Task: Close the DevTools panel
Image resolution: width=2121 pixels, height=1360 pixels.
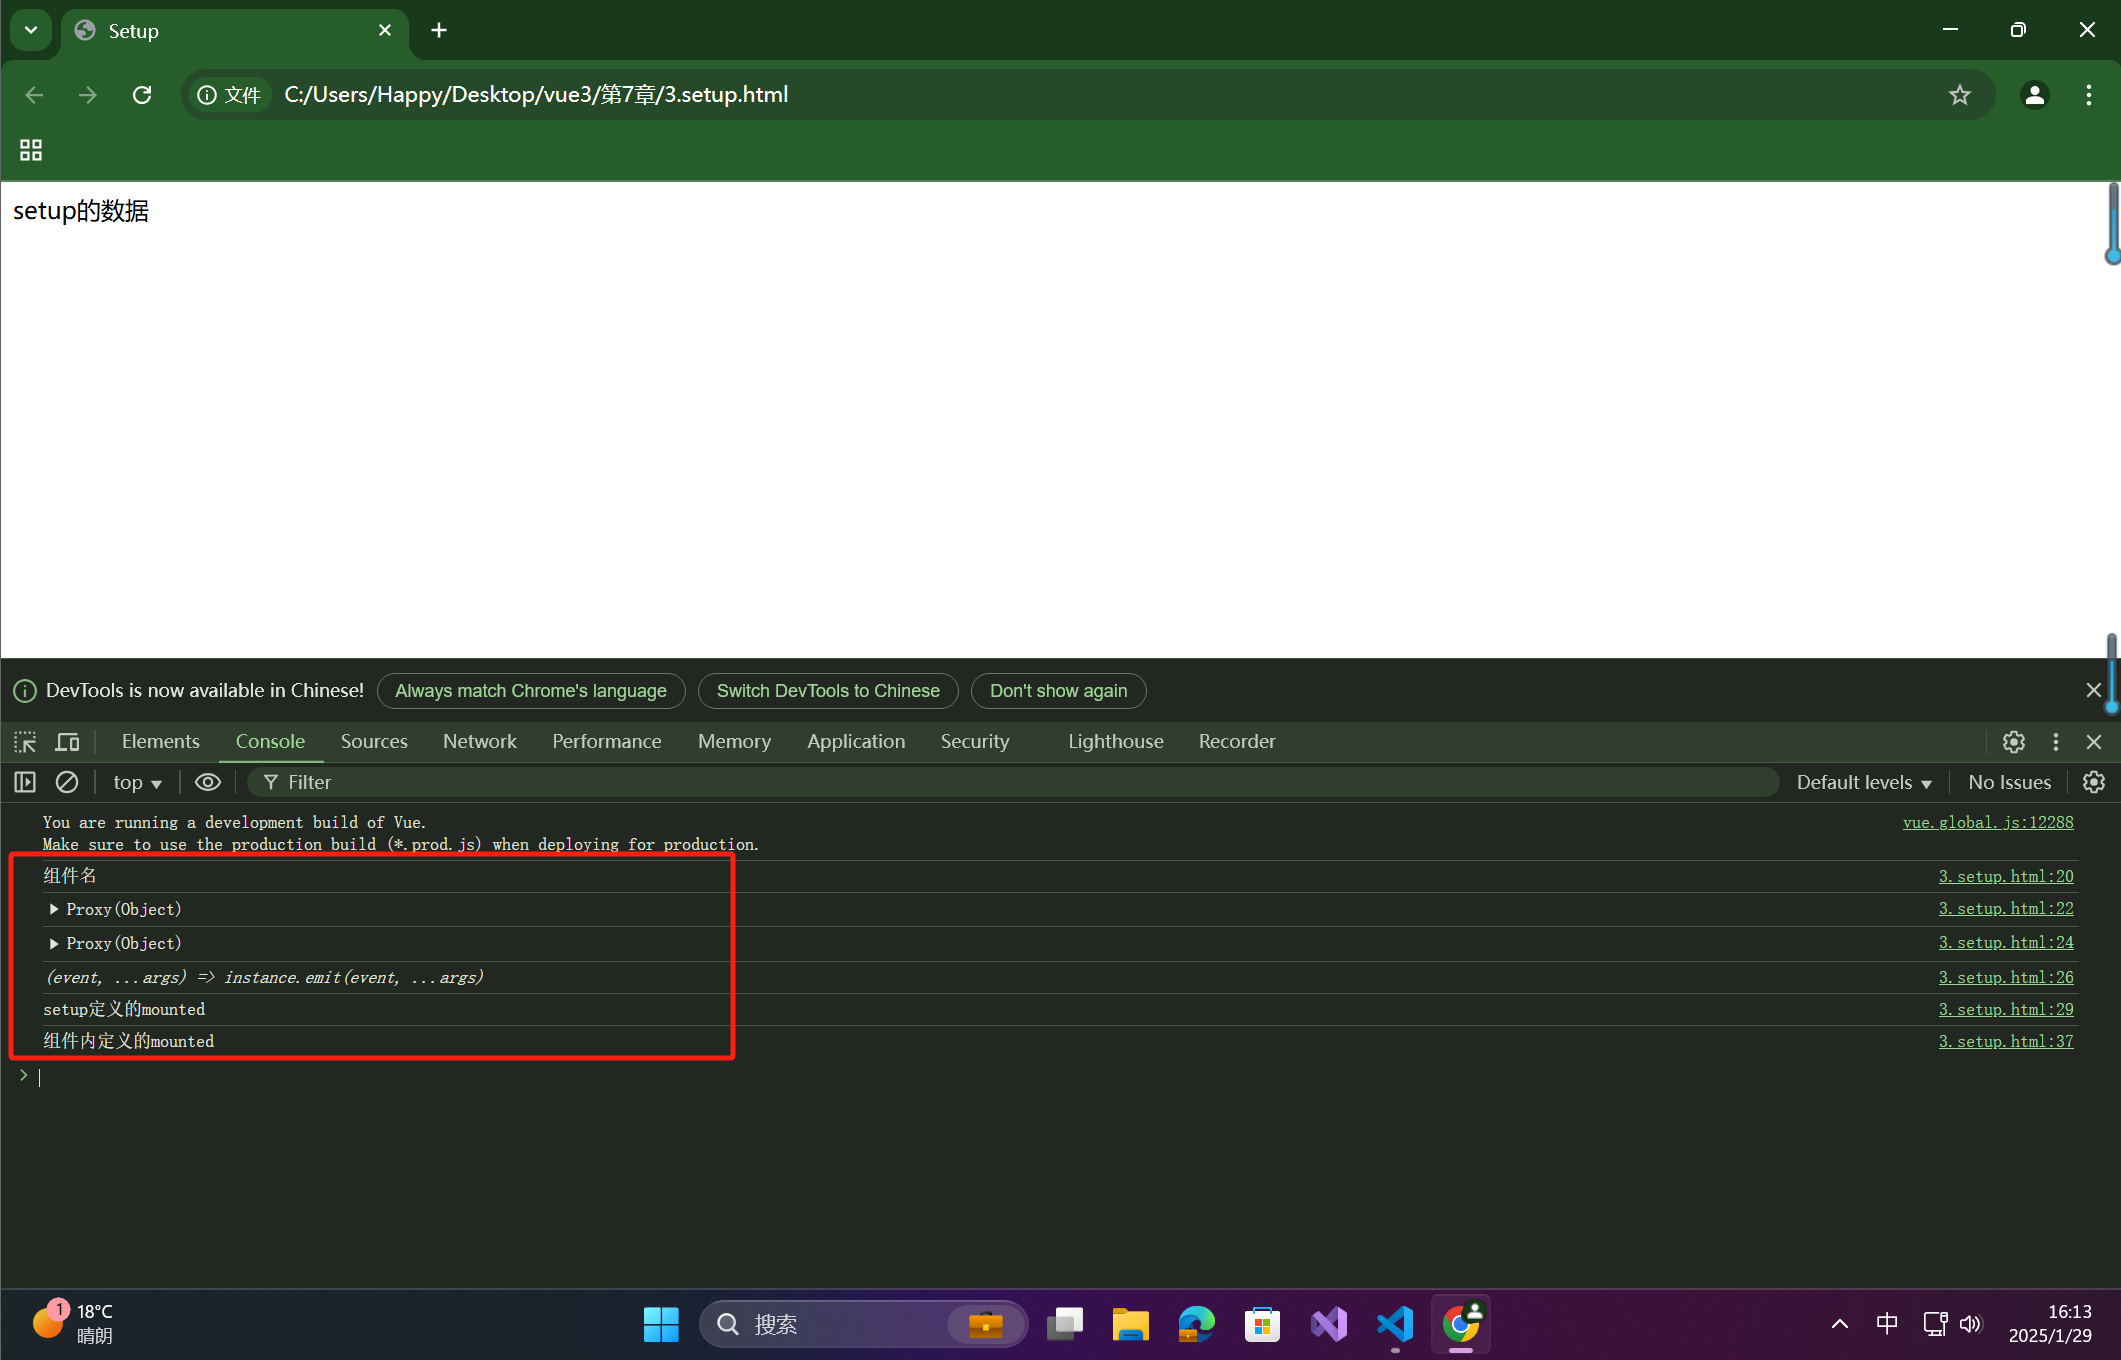Action: tap(2094, 742)
